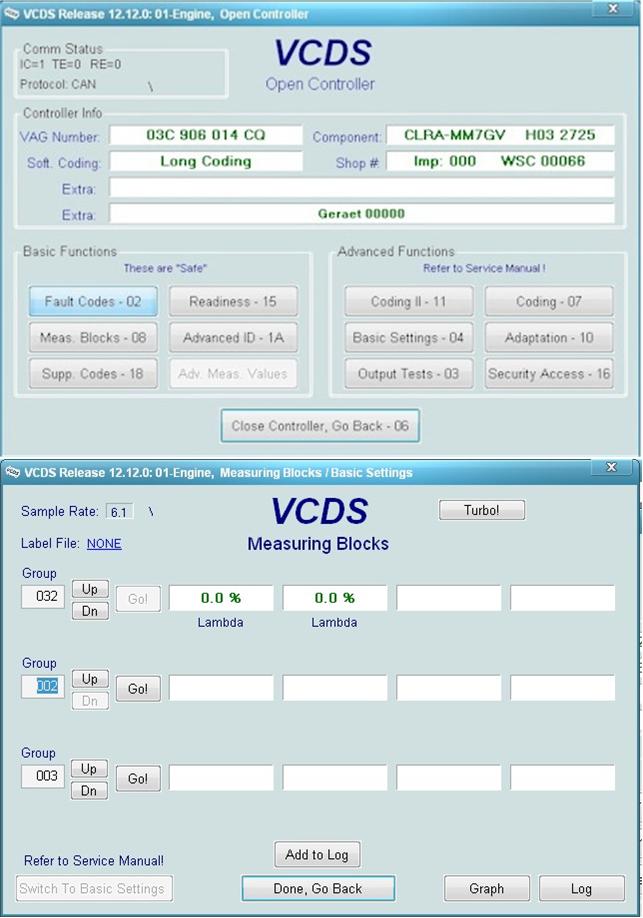The height and width of the screenshot is (918, 643).
Task: Click the first value field of group 002
Action: point(221,688)
